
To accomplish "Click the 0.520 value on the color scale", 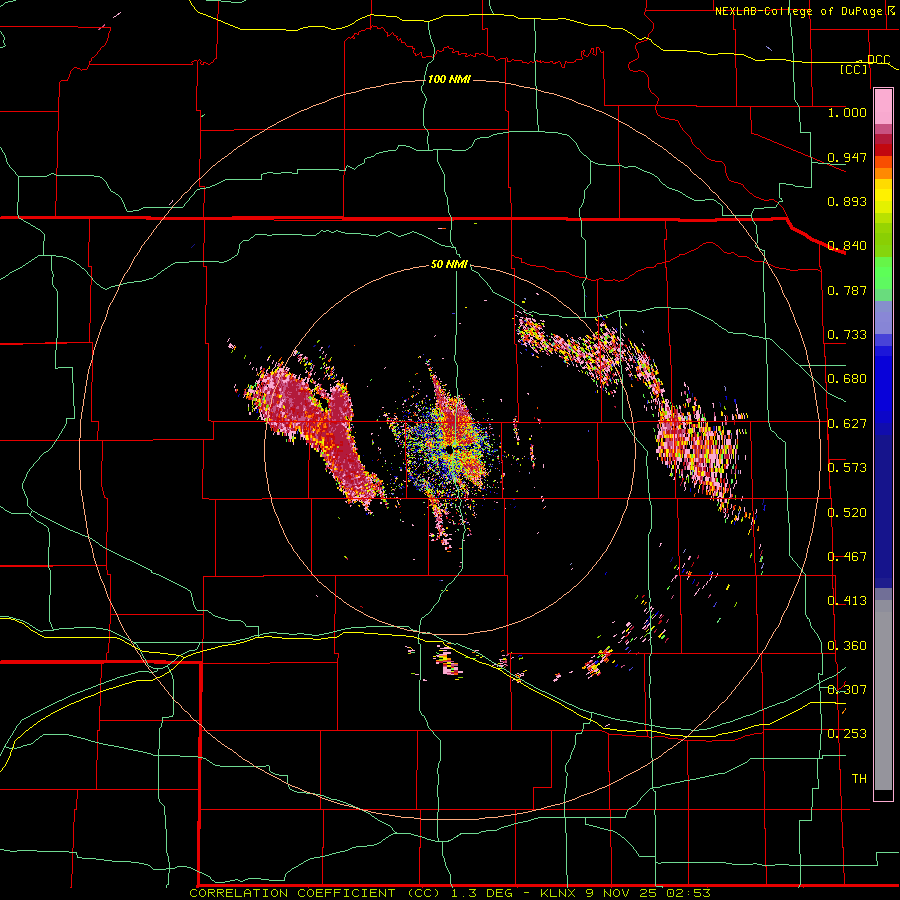I will click(847, 513).
